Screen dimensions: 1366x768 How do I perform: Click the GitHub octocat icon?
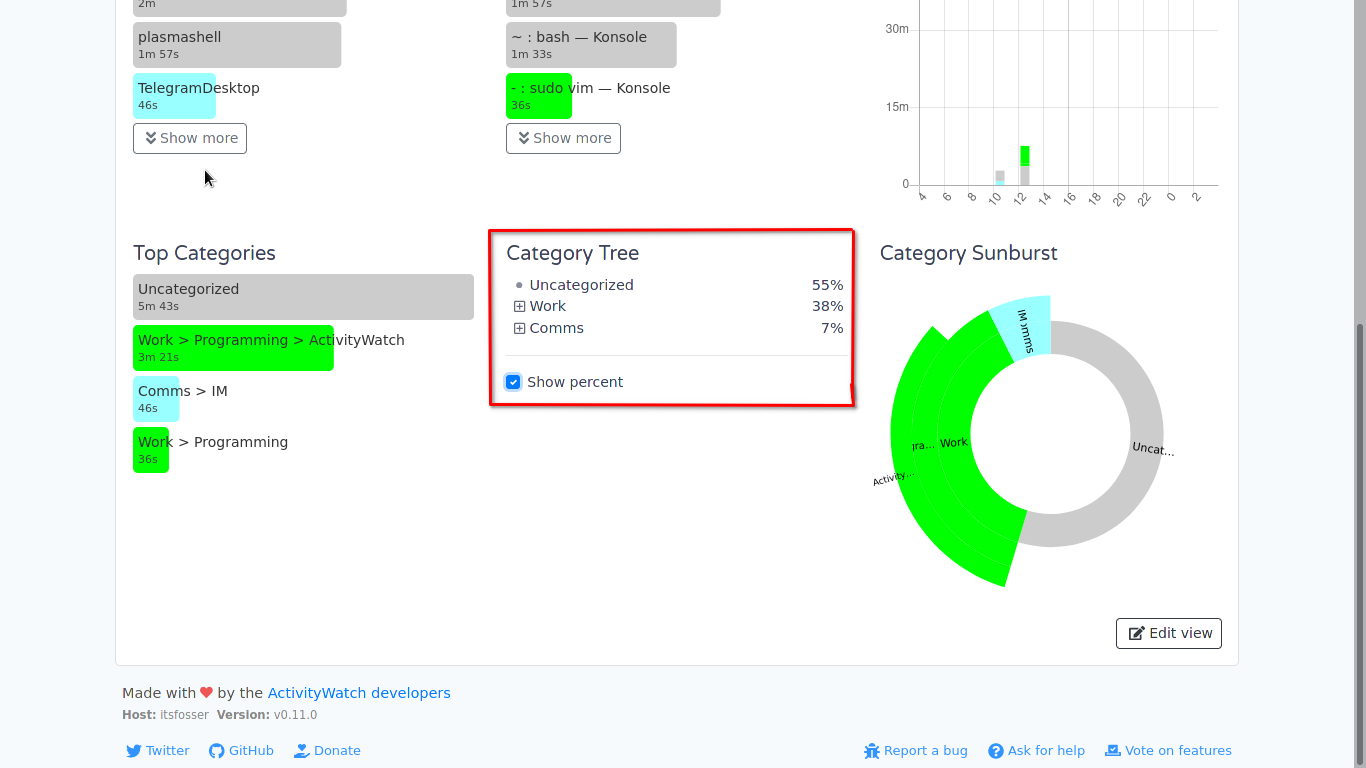216,751
